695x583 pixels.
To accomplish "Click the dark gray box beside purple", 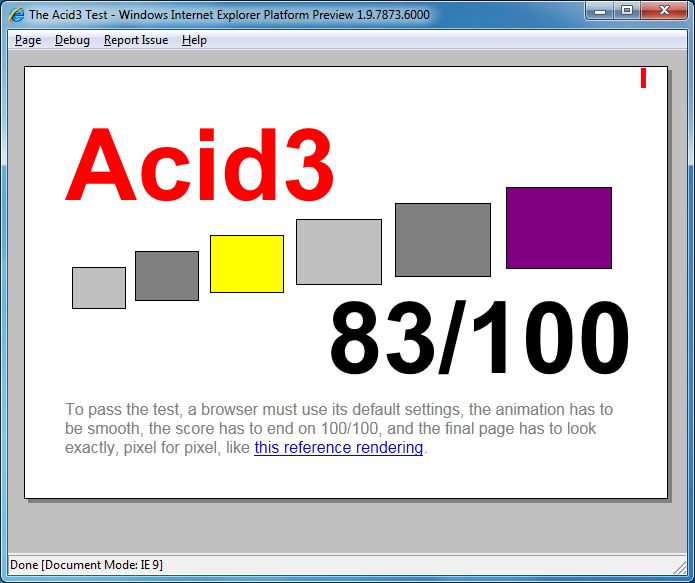I will click(443, 240).
